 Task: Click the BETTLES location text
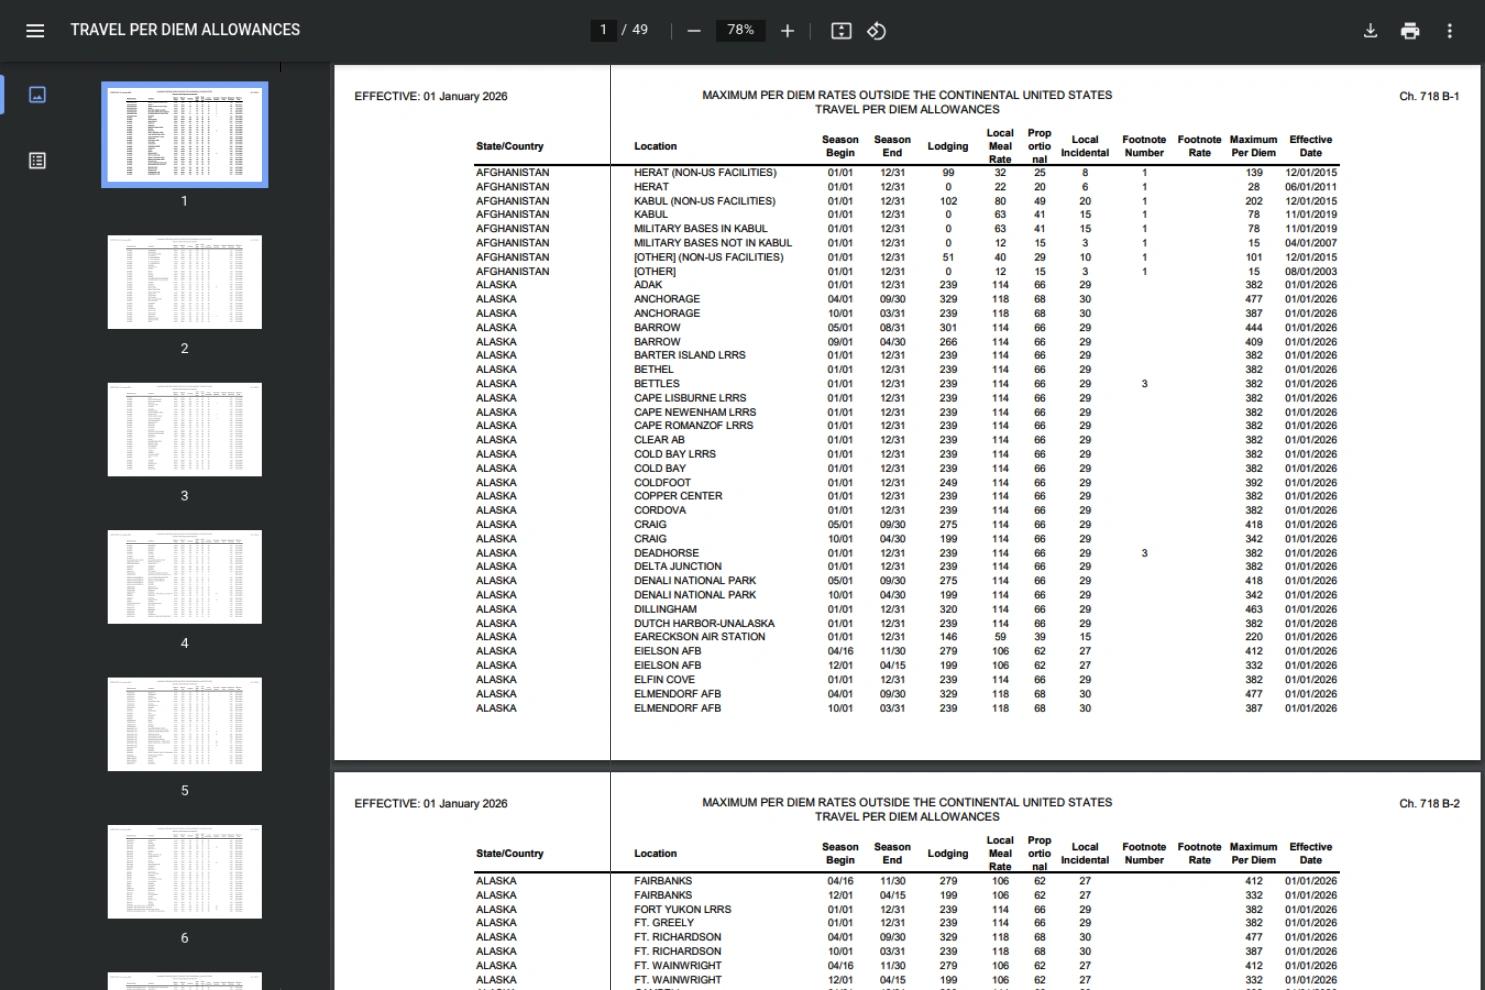[x=657, y=384]
